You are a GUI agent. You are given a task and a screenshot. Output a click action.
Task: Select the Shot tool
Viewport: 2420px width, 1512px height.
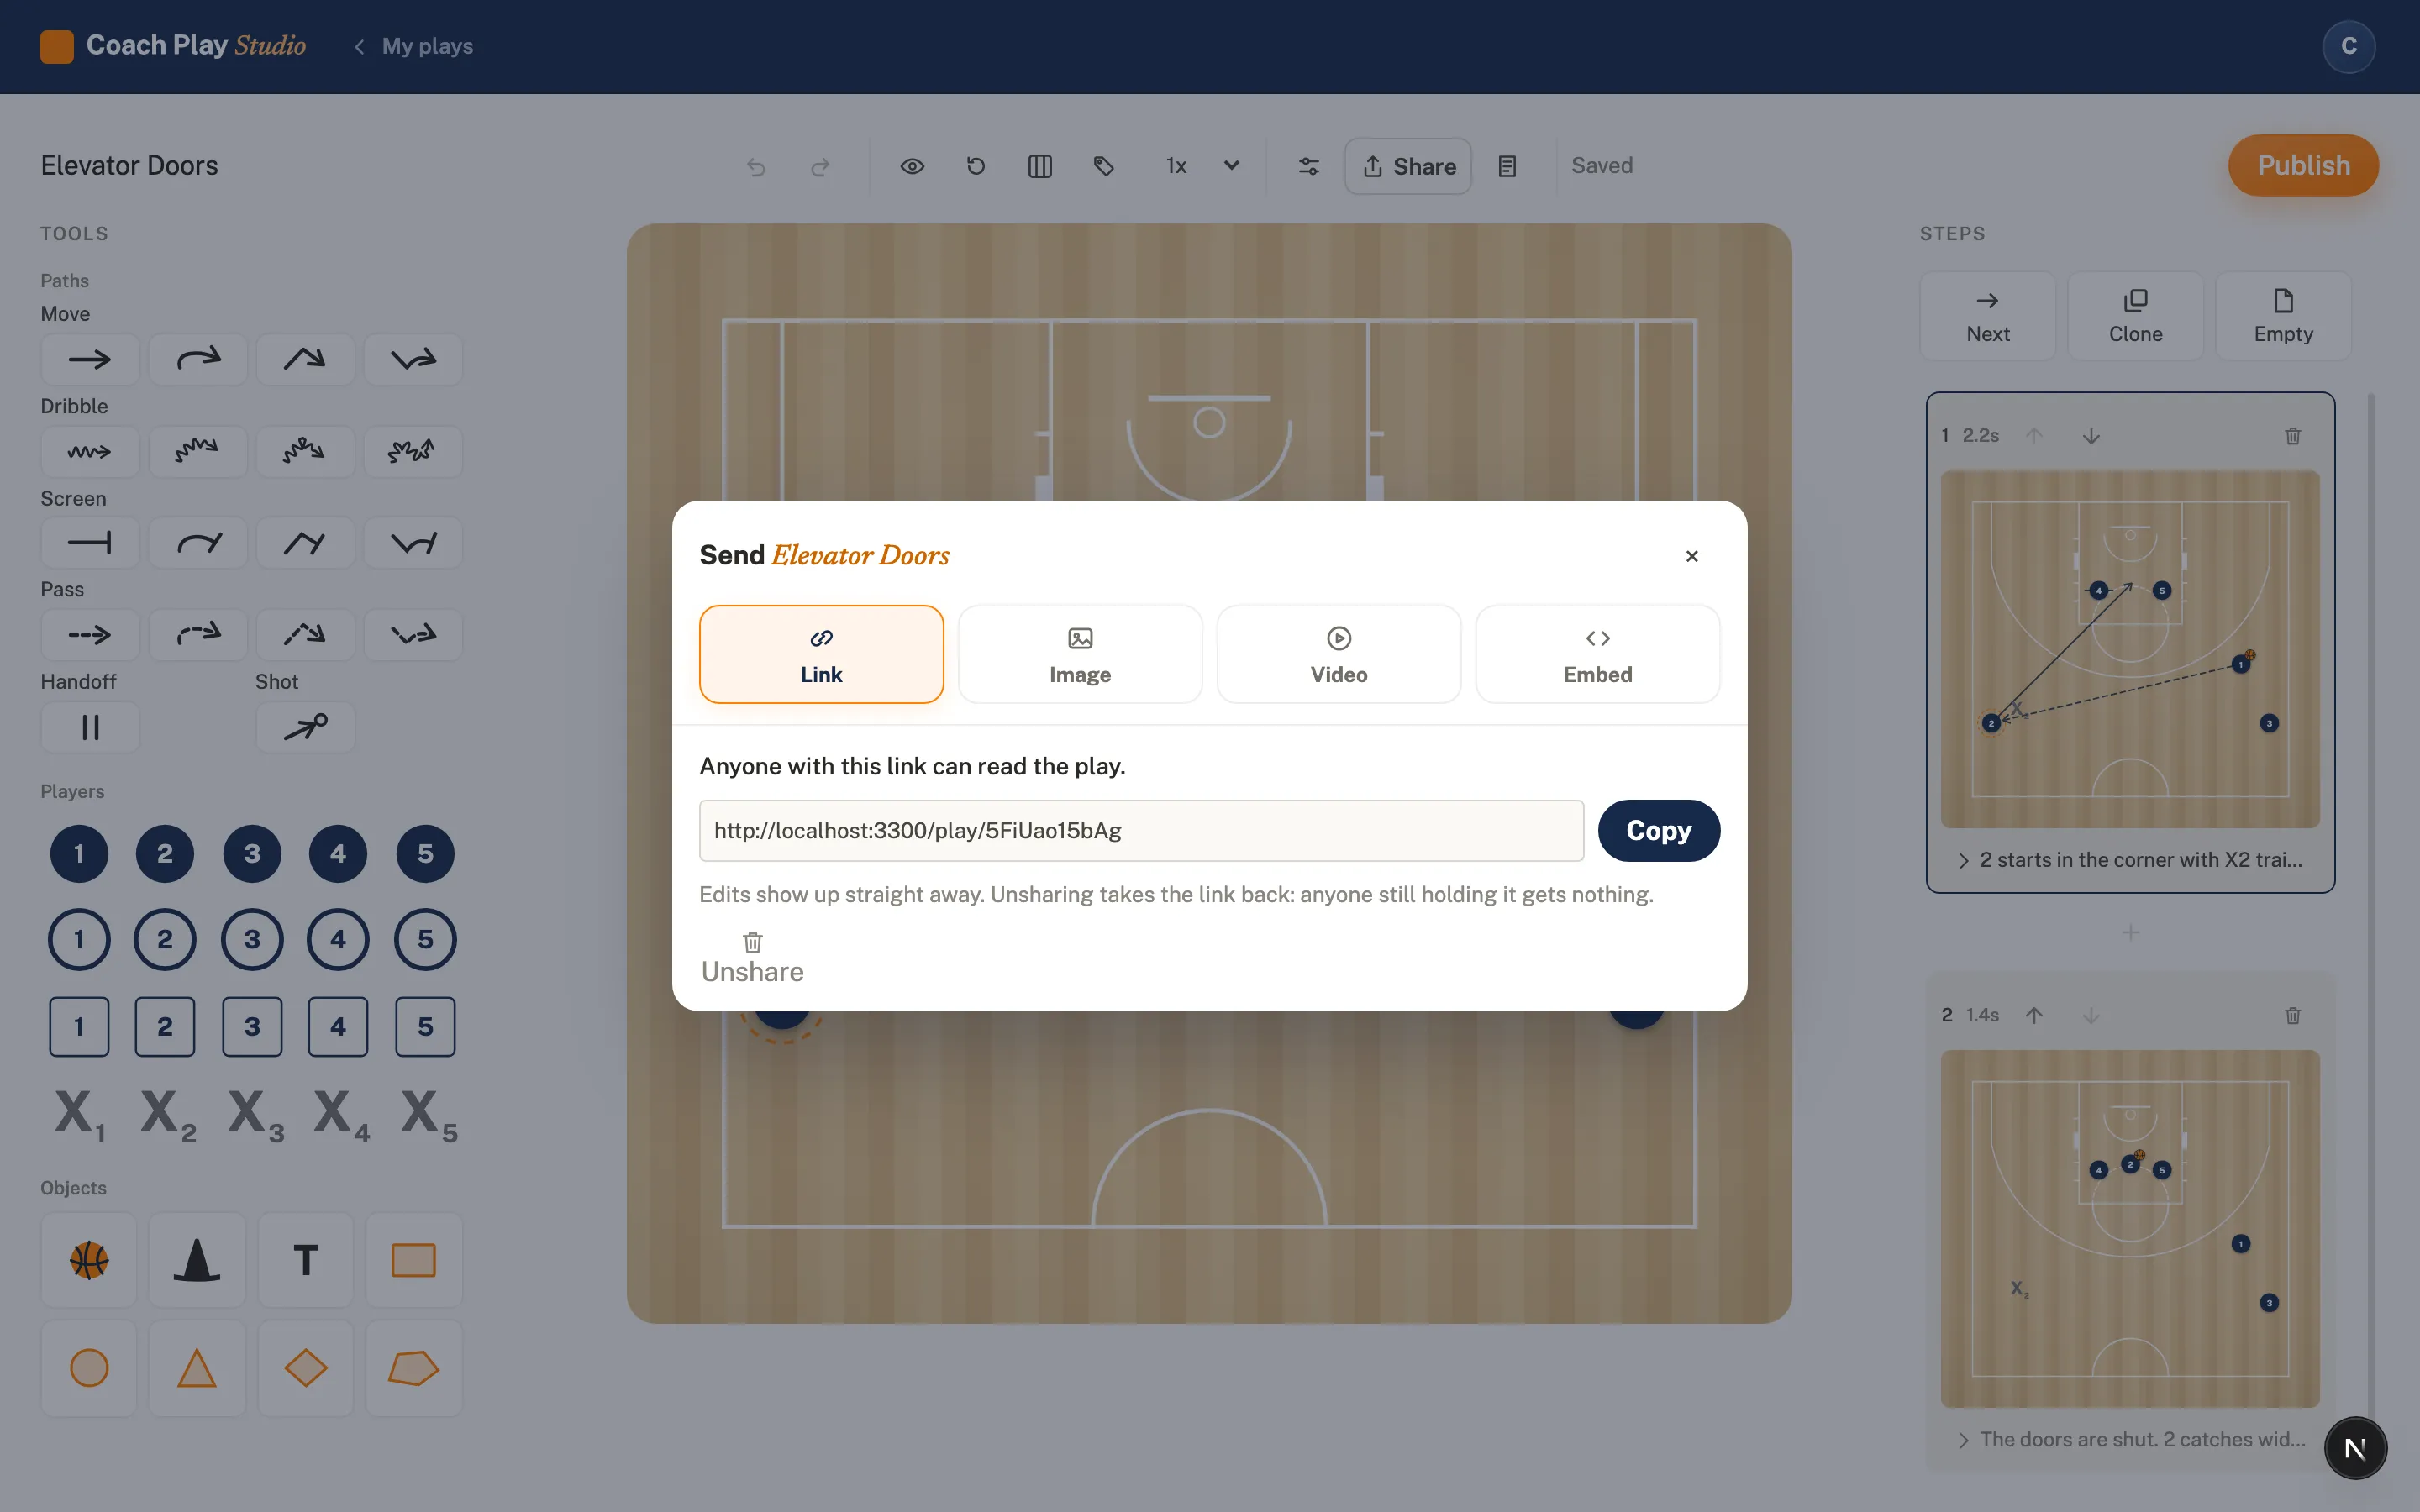pos(305,727)
